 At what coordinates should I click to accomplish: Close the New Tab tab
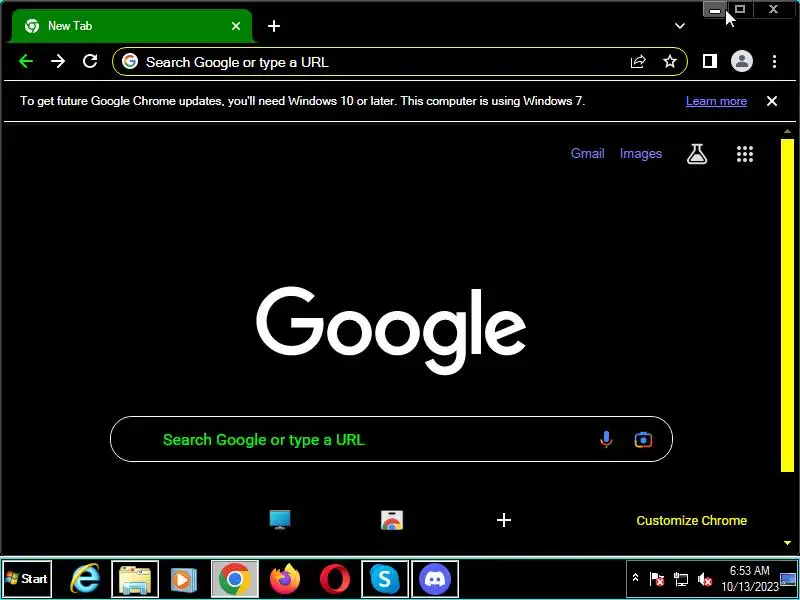coord(236,26)
